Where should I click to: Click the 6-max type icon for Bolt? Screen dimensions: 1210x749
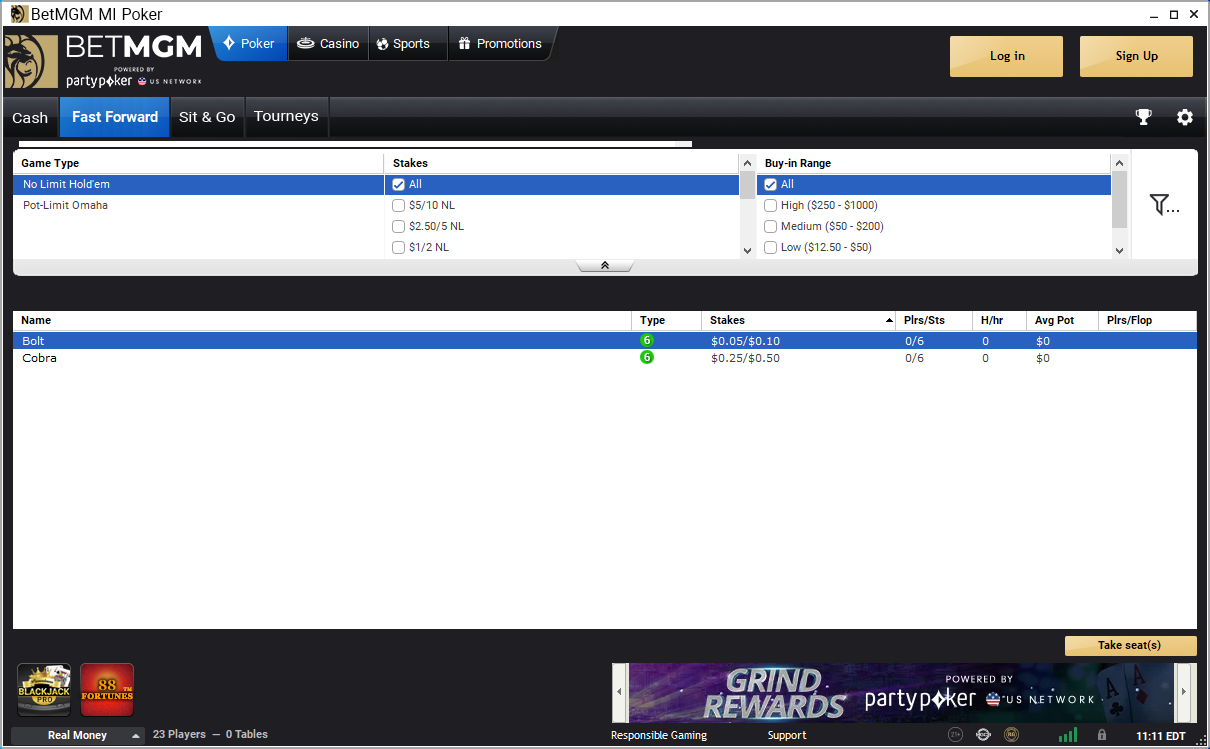647,341
